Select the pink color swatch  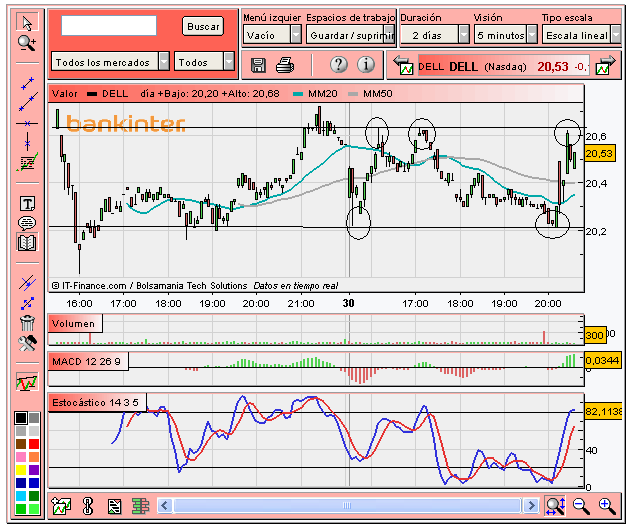[21, 457]
